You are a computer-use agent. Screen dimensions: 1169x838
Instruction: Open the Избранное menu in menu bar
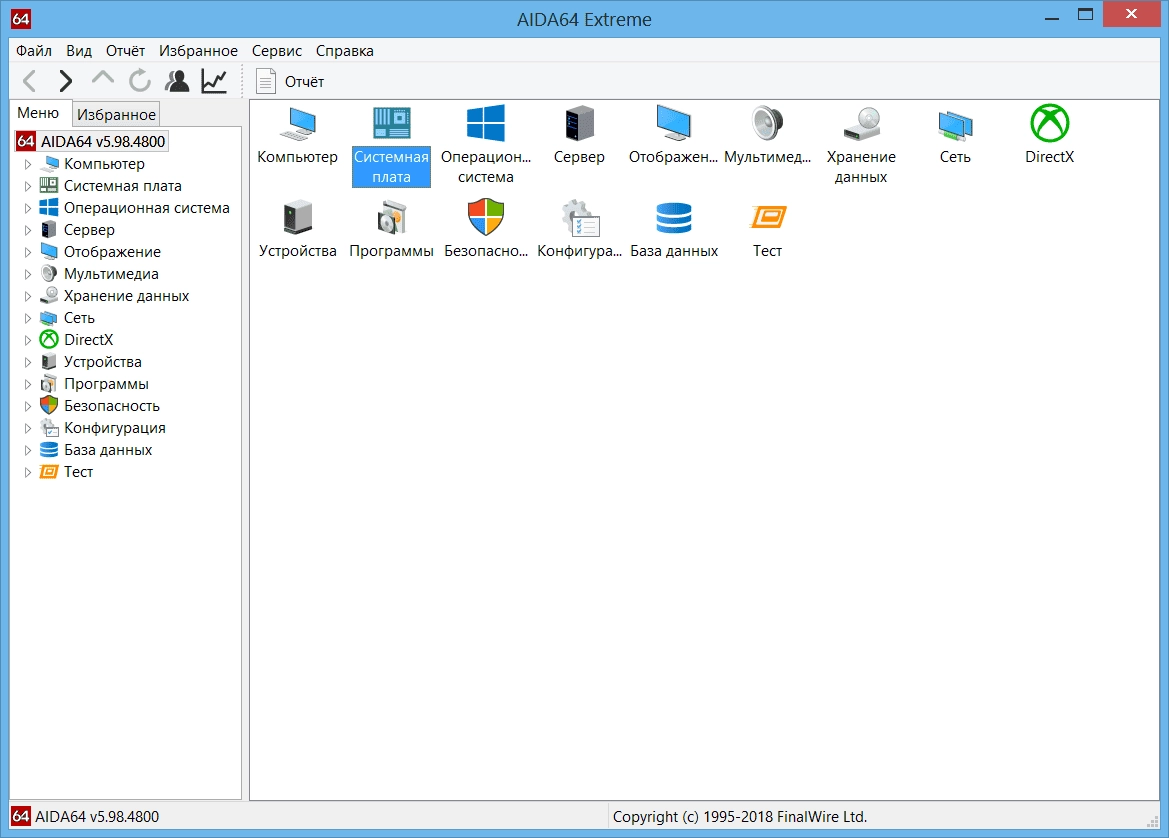[198, 51]
